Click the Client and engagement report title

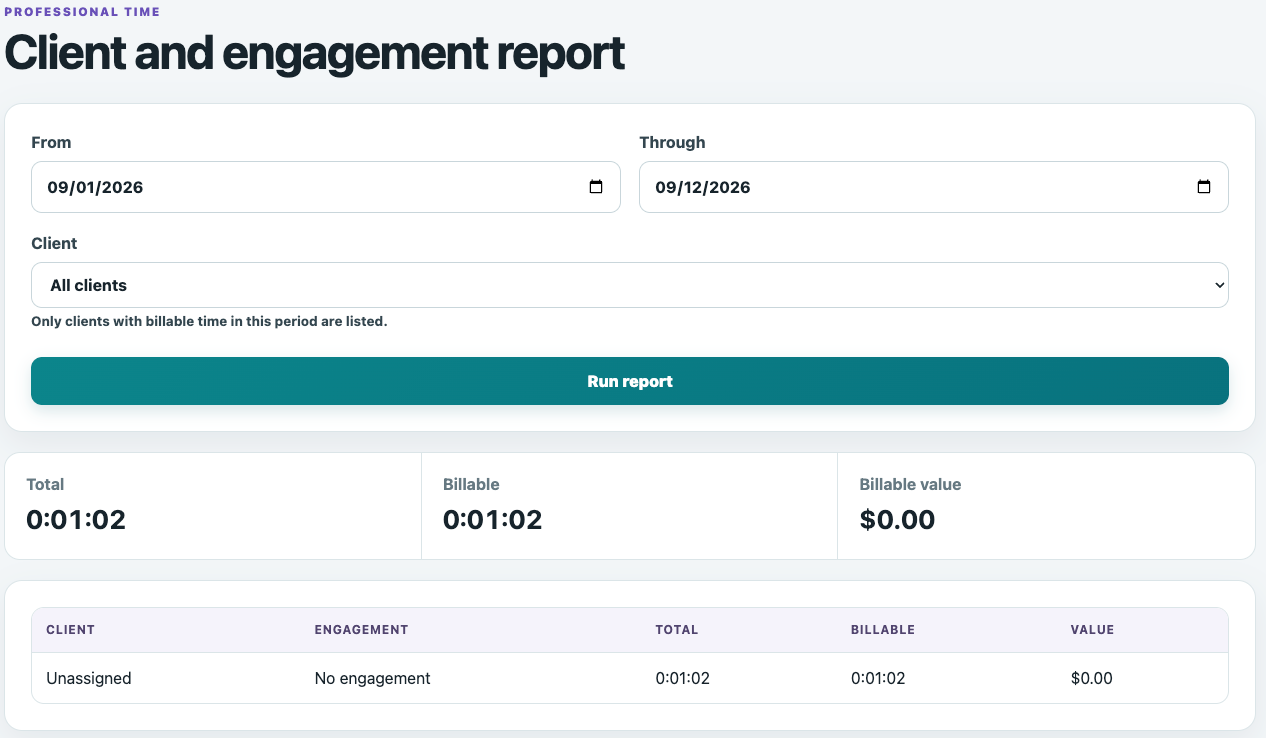click(315, 54)
